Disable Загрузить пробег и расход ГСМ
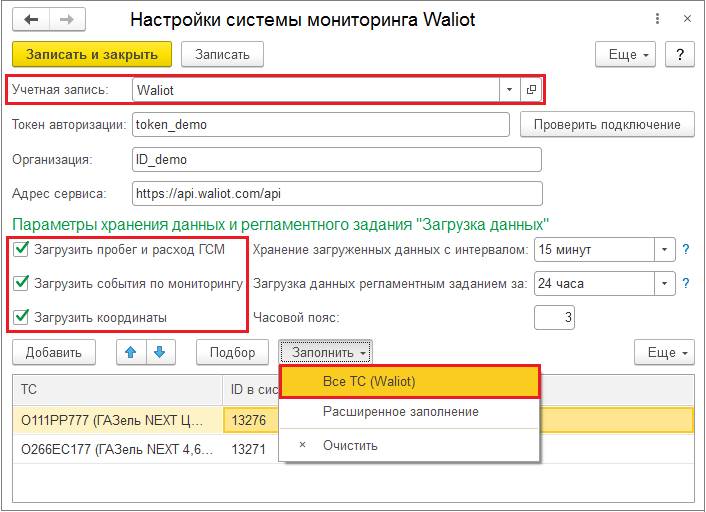The image size is (706, 512). coord(21,250)
